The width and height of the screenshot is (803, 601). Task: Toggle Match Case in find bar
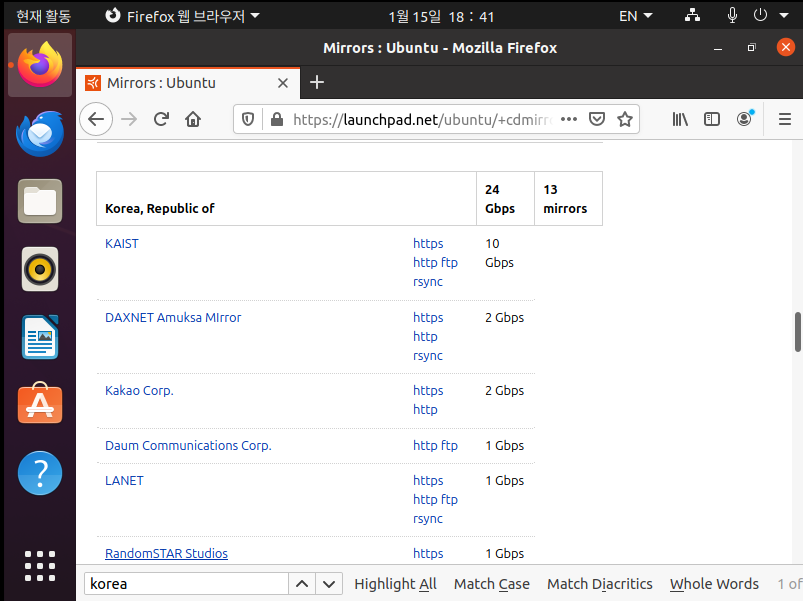pyautogui.click(x=492, y=584)
